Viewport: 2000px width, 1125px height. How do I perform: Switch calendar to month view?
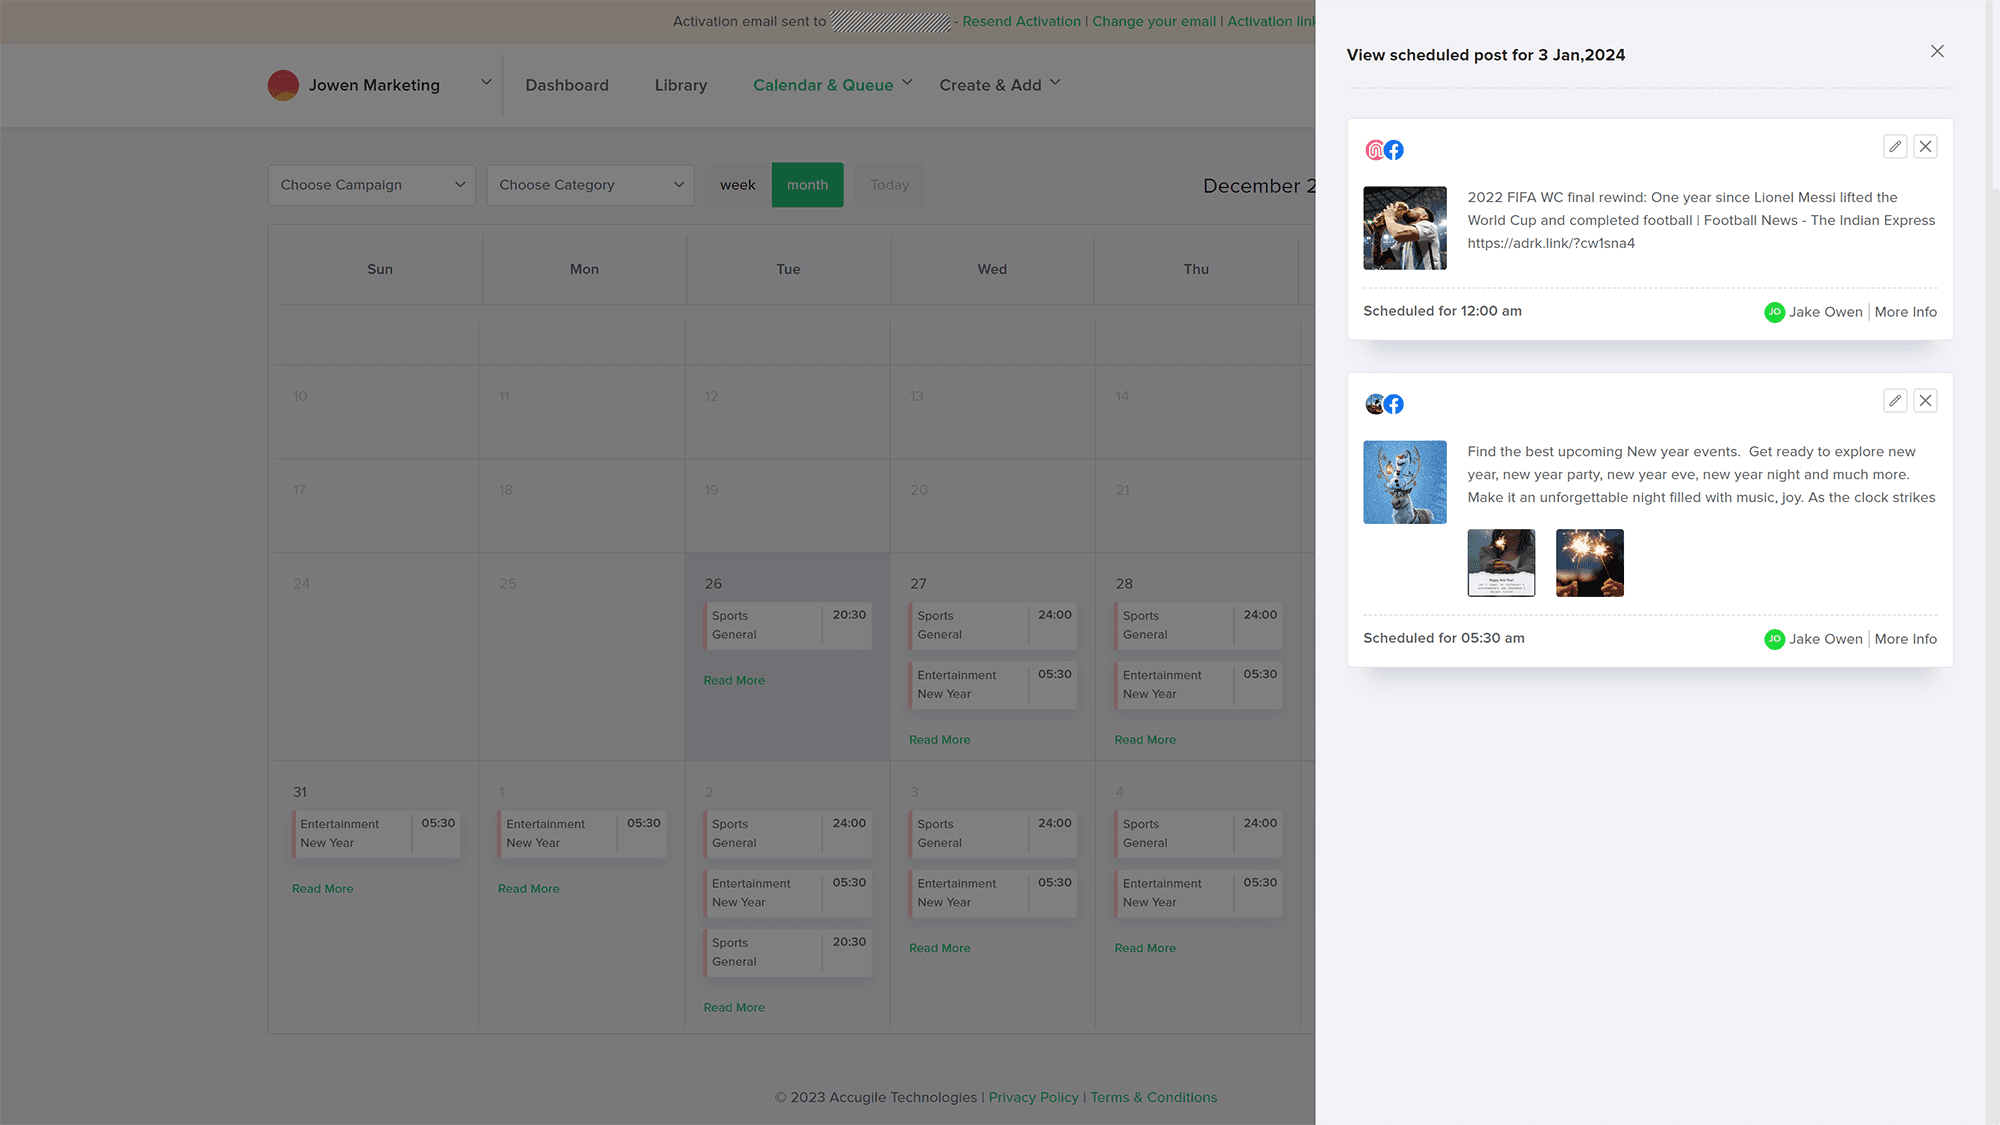click(x=807, y=185)
